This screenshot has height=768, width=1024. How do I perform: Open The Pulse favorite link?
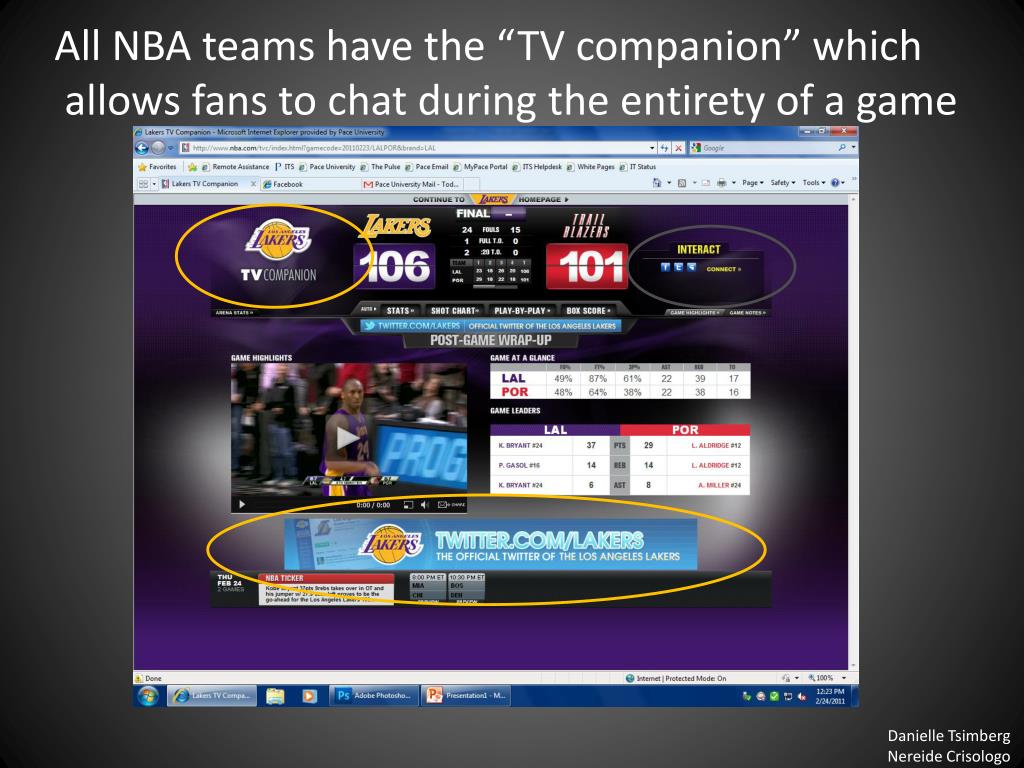tap(381, 167)
